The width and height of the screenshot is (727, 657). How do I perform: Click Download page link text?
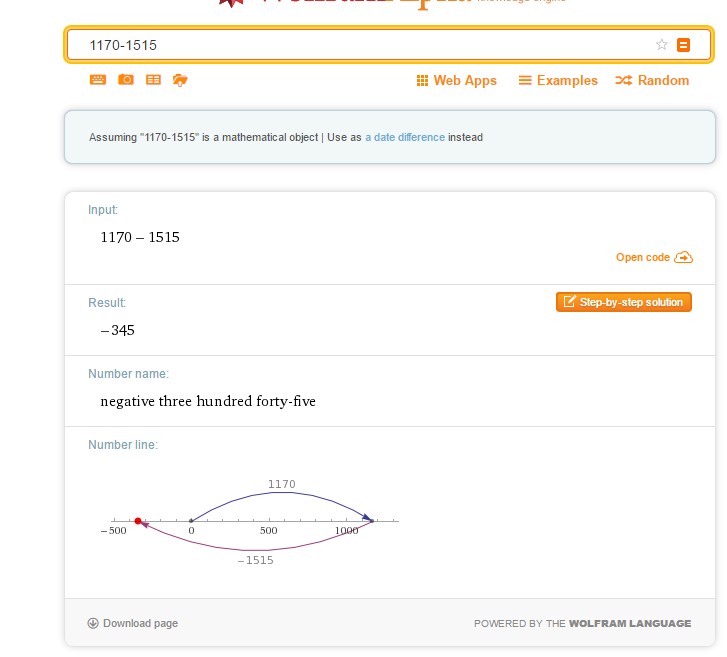pos(140,623)
